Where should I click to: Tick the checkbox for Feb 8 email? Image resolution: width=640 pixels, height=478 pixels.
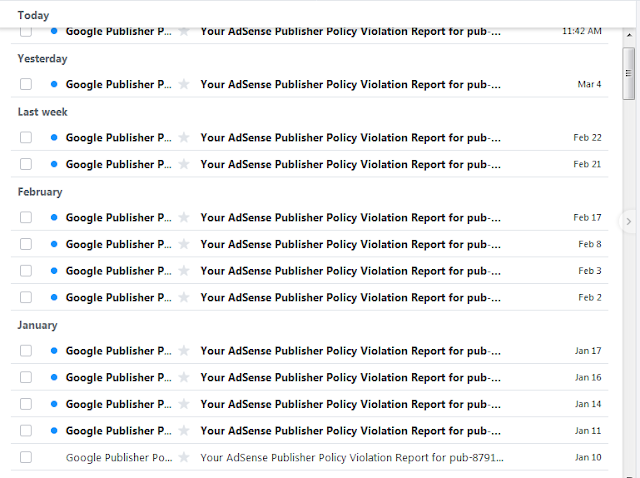click(x=26, y=244)
